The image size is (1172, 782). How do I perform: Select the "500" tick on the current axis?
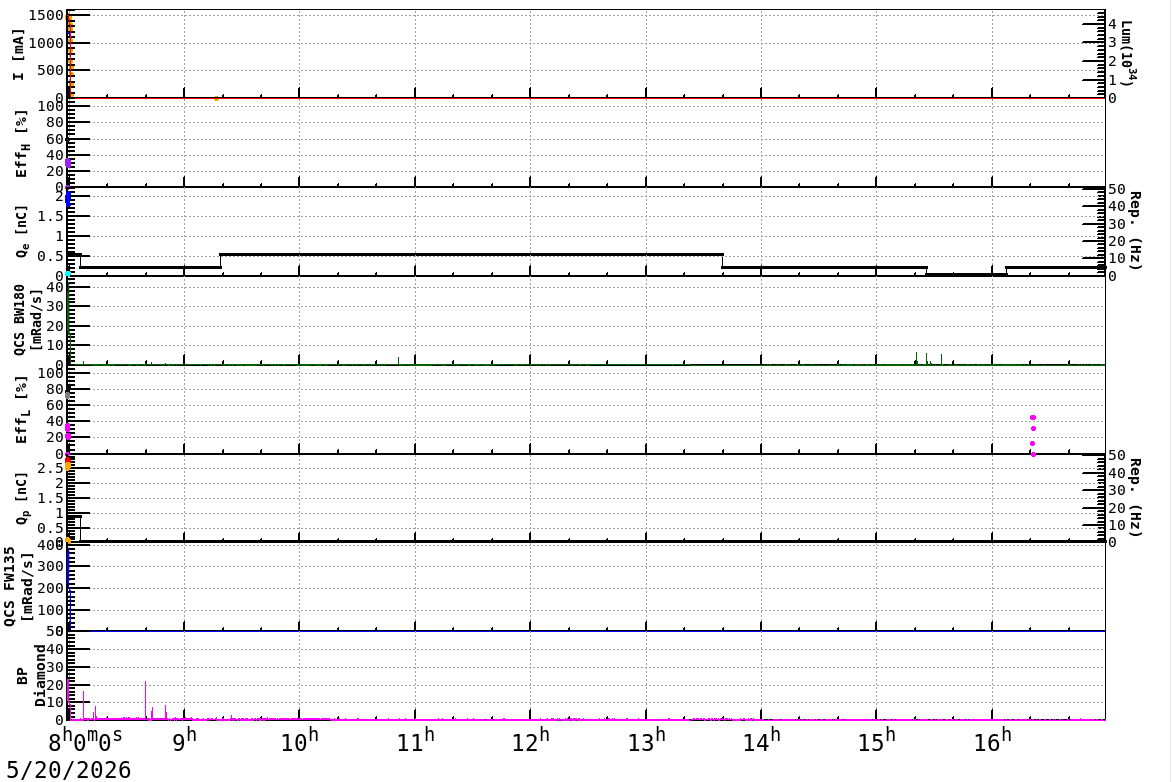tap(51, 70)
